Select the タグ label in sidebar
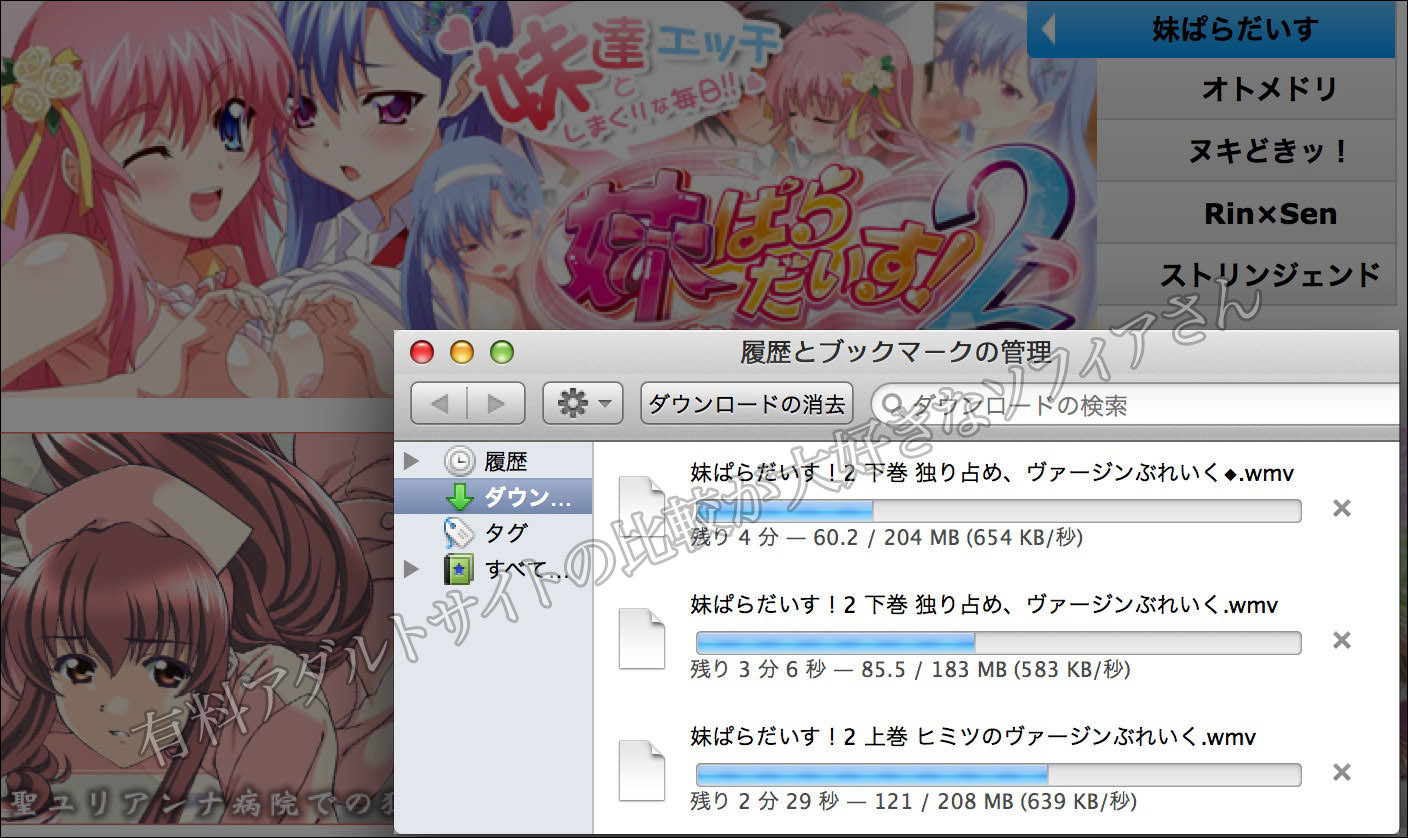Image resolution: width=1408 pixels, height=838 pixels. pyautogui.click(x=506, y=533)
